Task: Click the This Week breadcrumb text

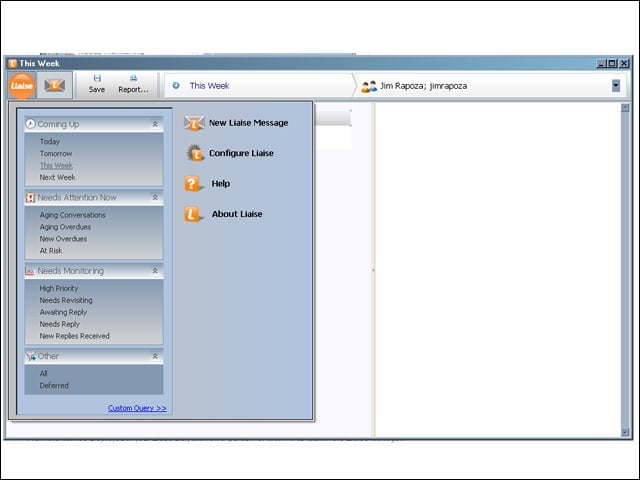Action: pos(209,86)
